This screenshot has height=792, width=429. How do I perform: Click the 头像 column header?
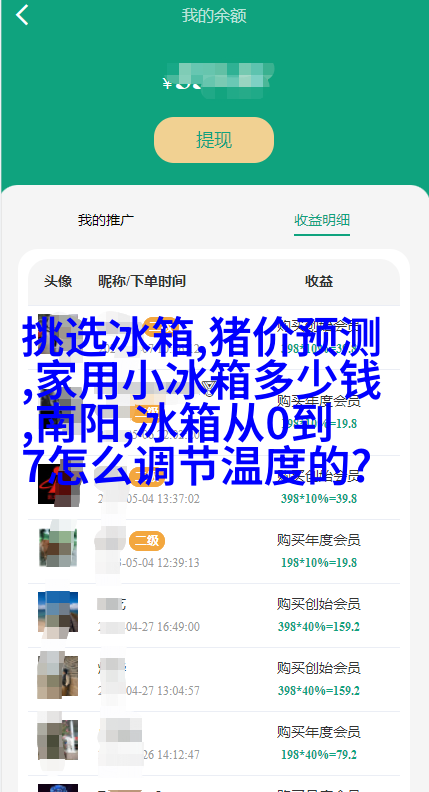[58, 281]
